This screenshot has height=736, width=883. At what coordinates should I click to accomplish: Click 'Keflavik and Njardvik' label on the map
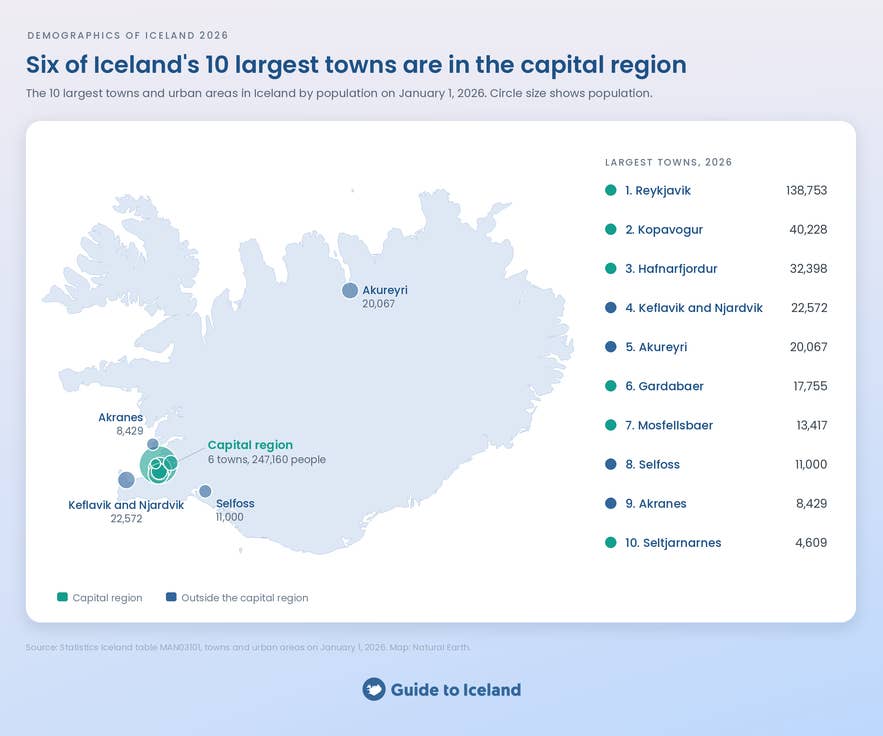tap(126, 505)
